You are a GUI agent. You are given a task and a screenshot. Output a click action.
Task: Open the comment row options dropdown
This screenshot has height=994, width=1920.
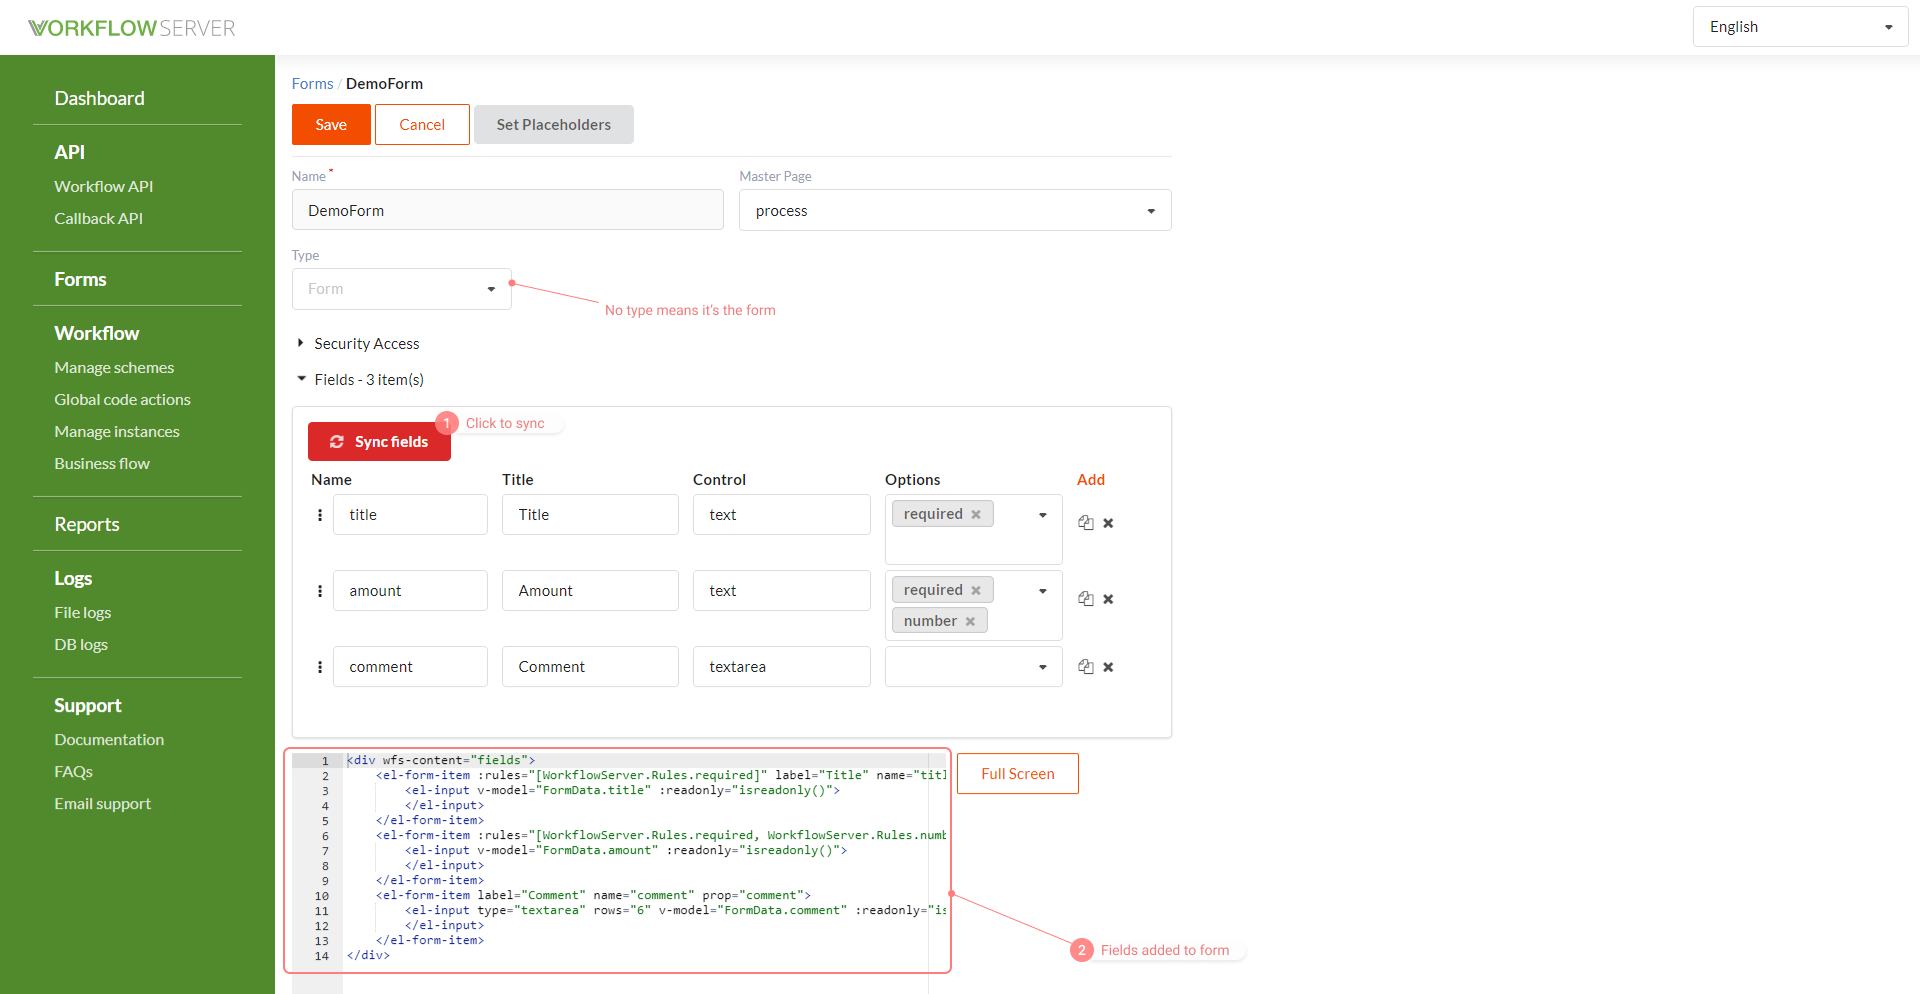(x=973, y=667)
